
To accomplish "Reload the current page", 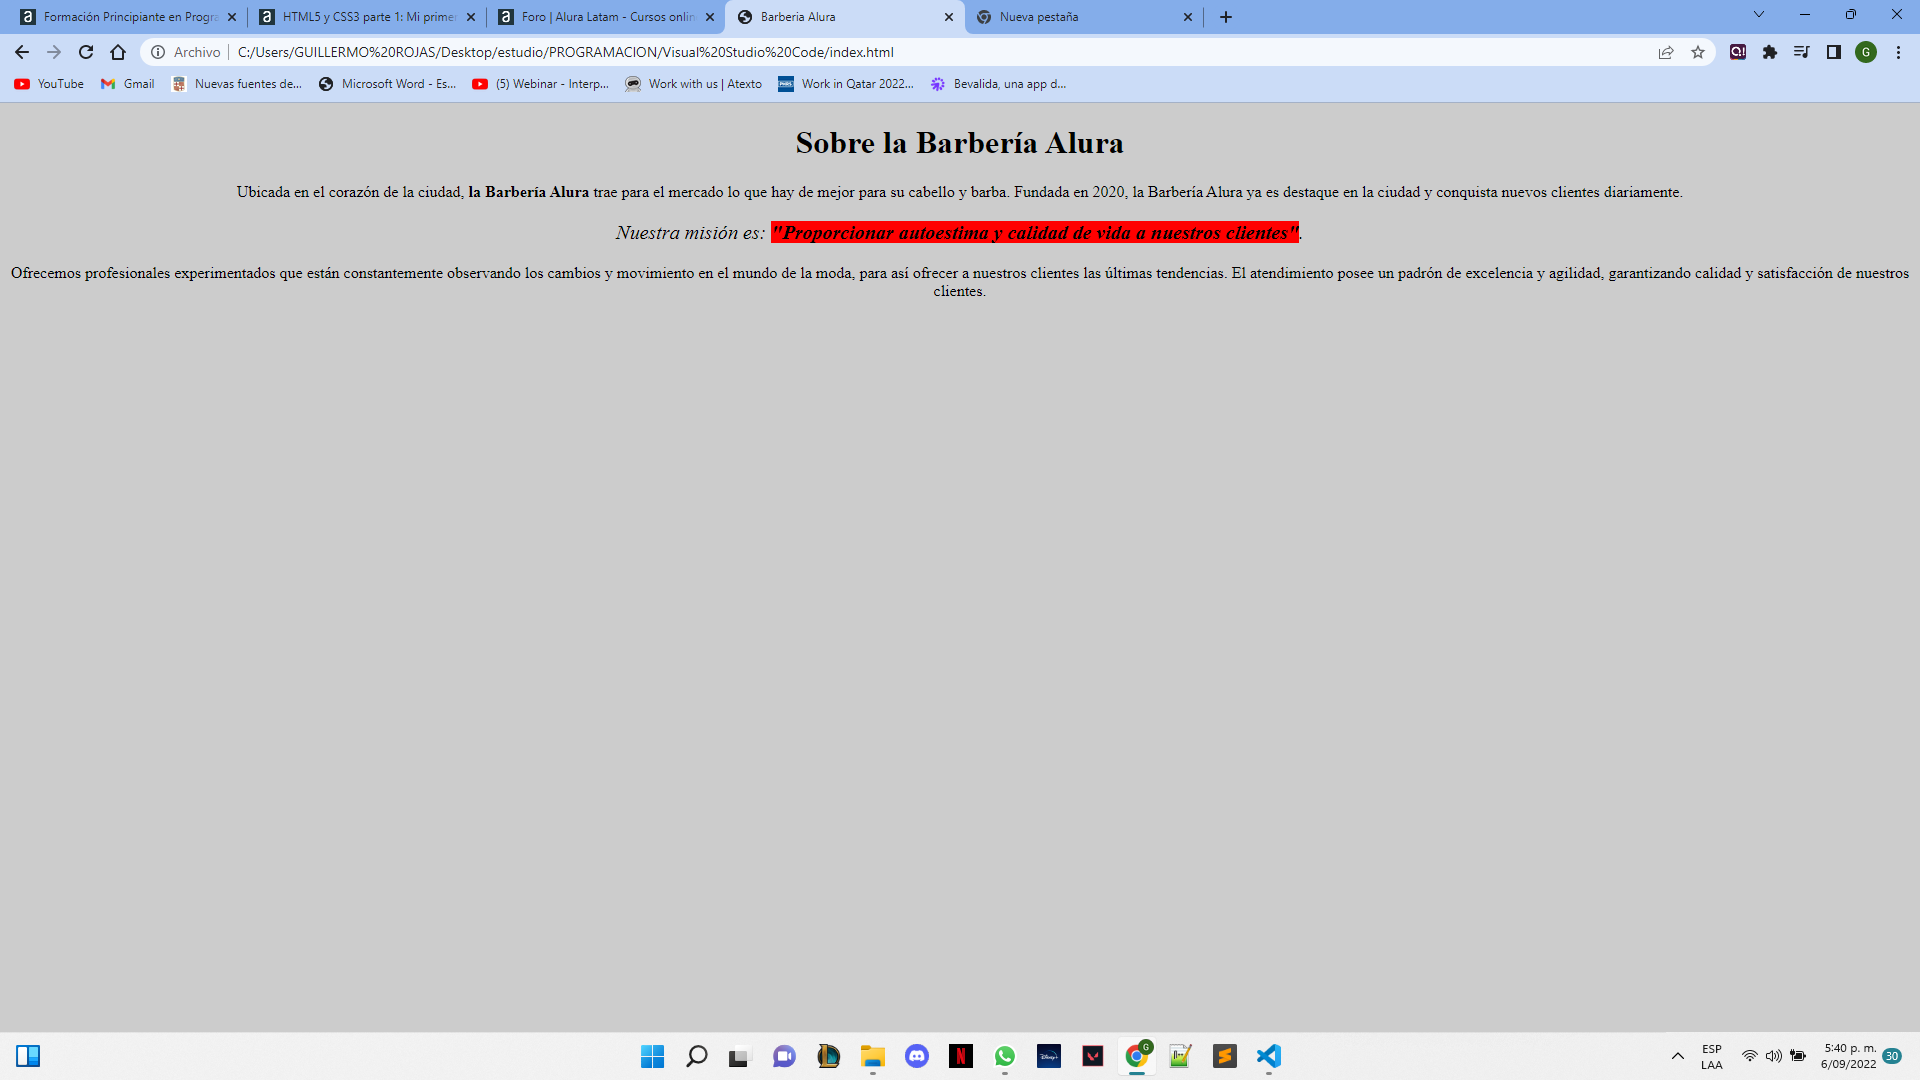I will pos(86,52).
